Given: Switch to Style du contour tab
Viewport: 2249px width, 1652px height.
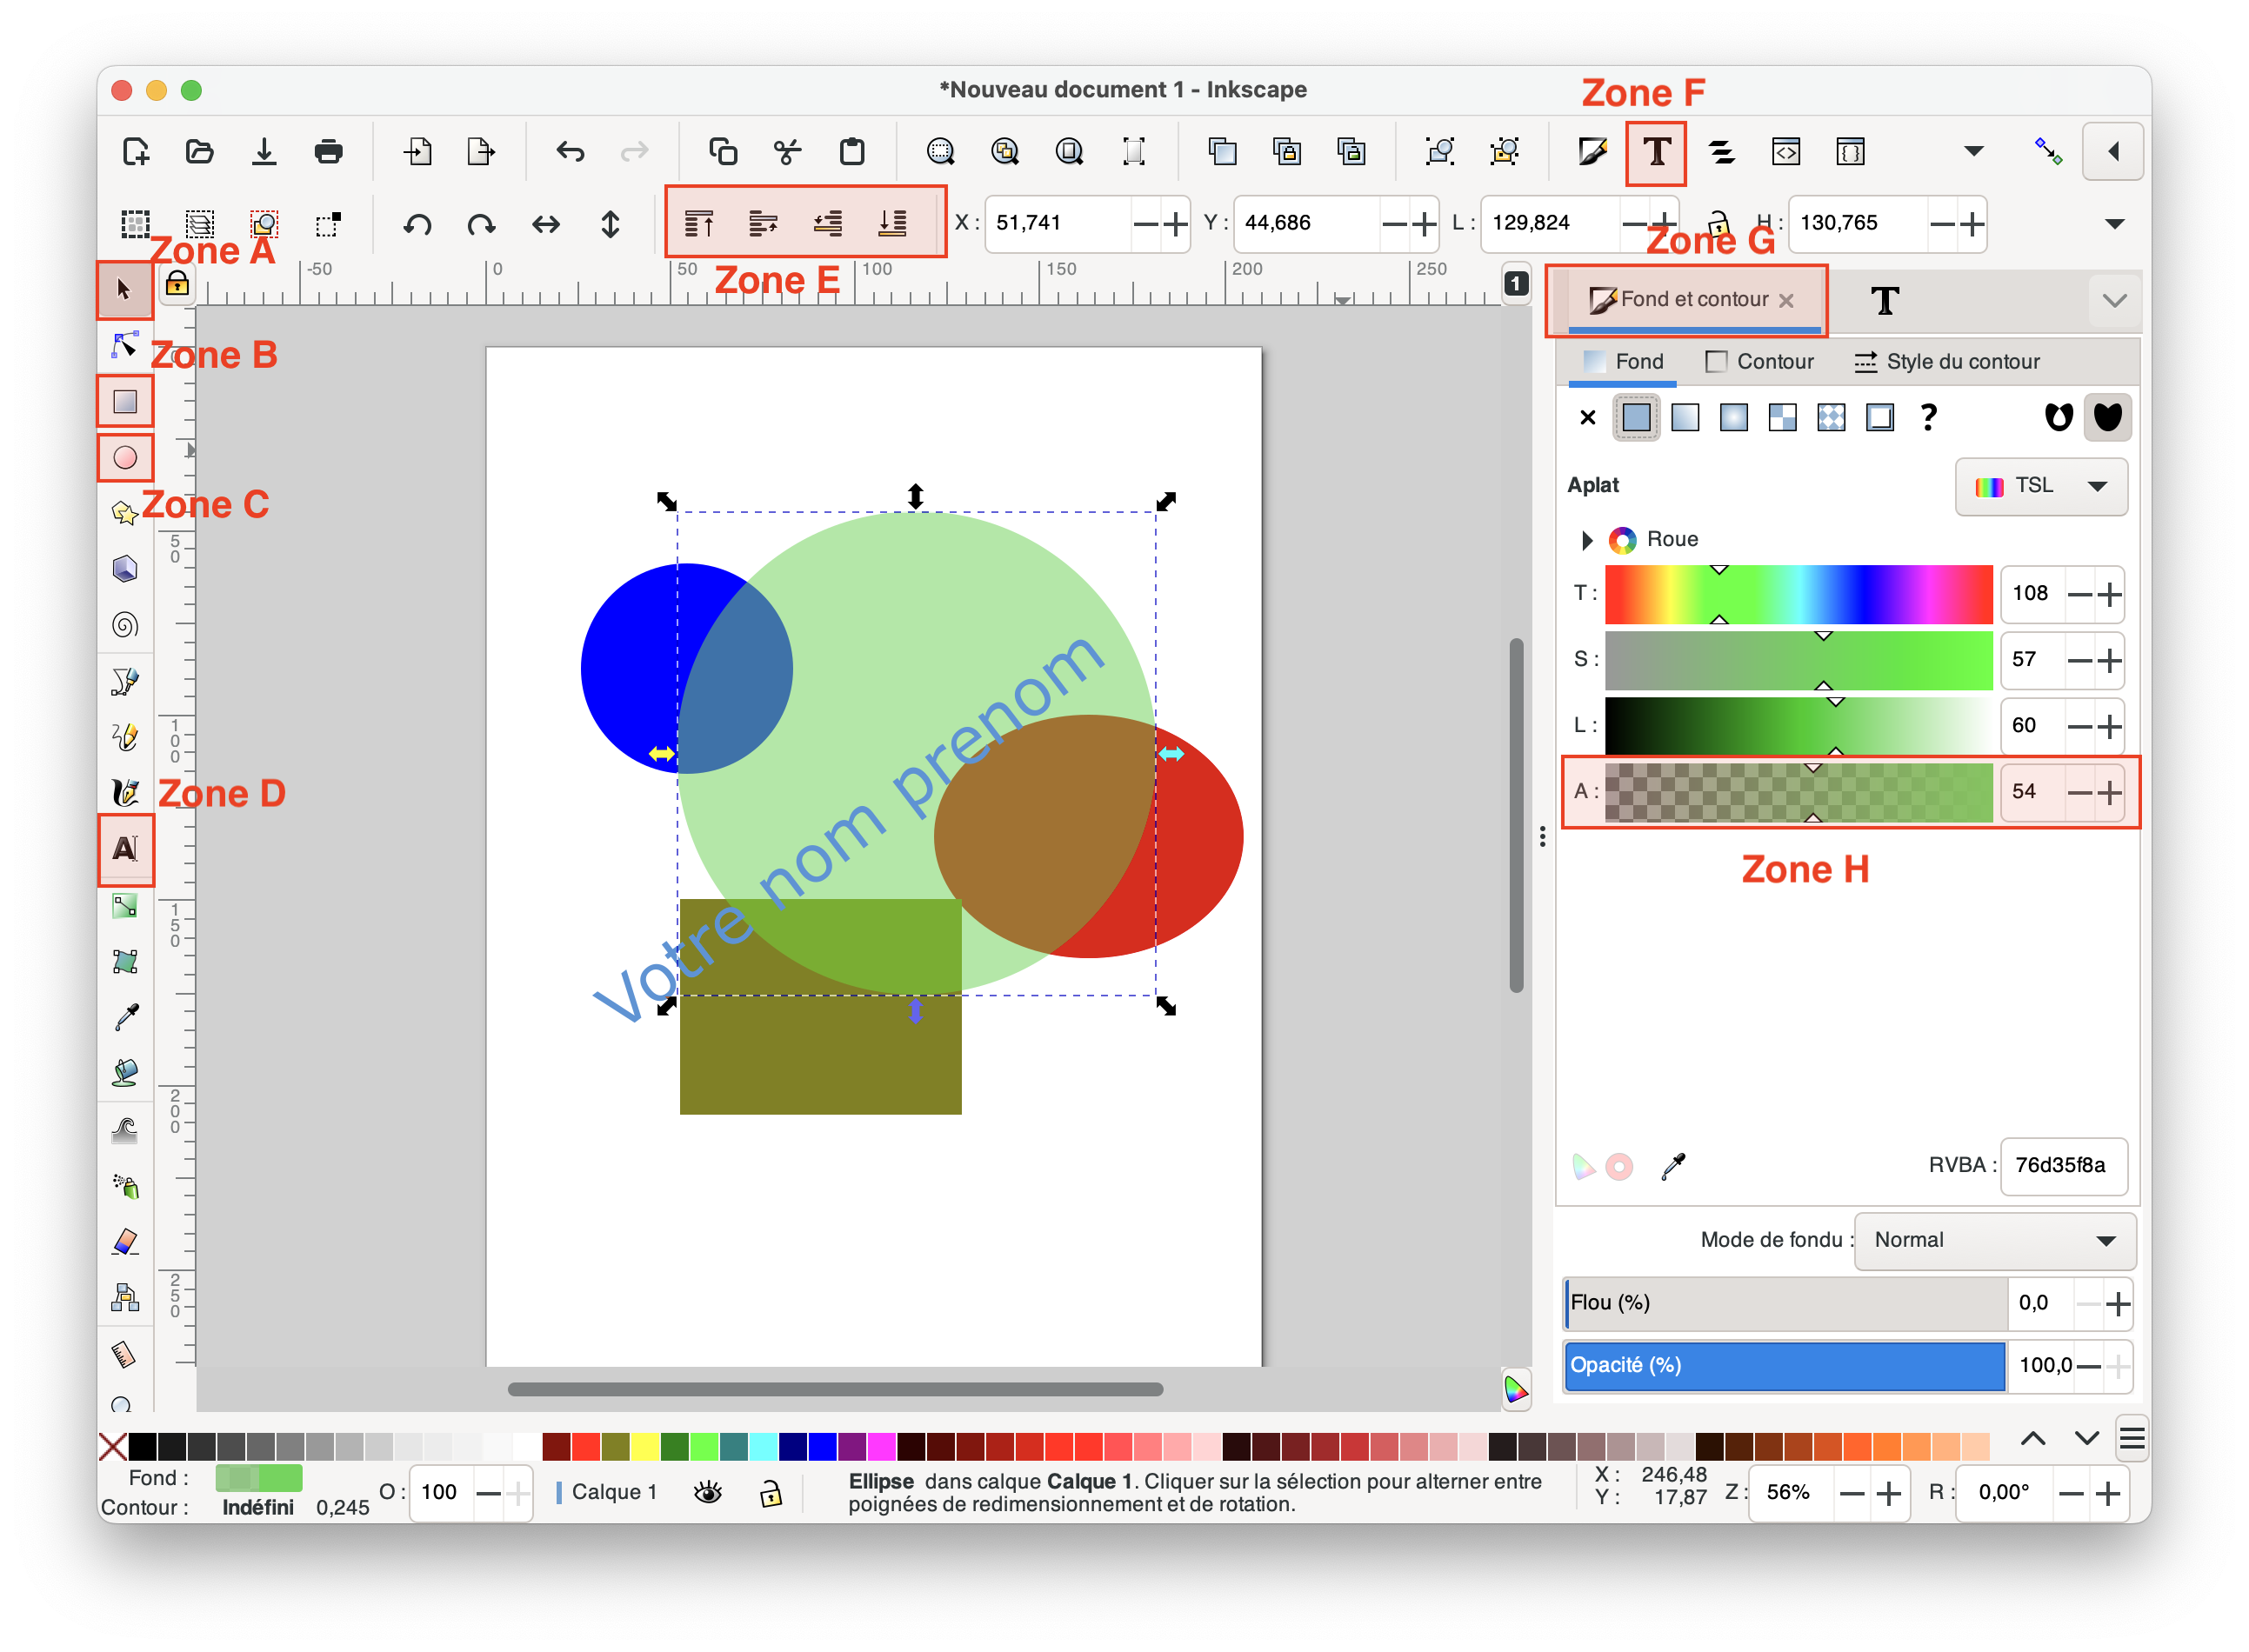Looking at the screenshot, I should click(x=1947, y=362).
